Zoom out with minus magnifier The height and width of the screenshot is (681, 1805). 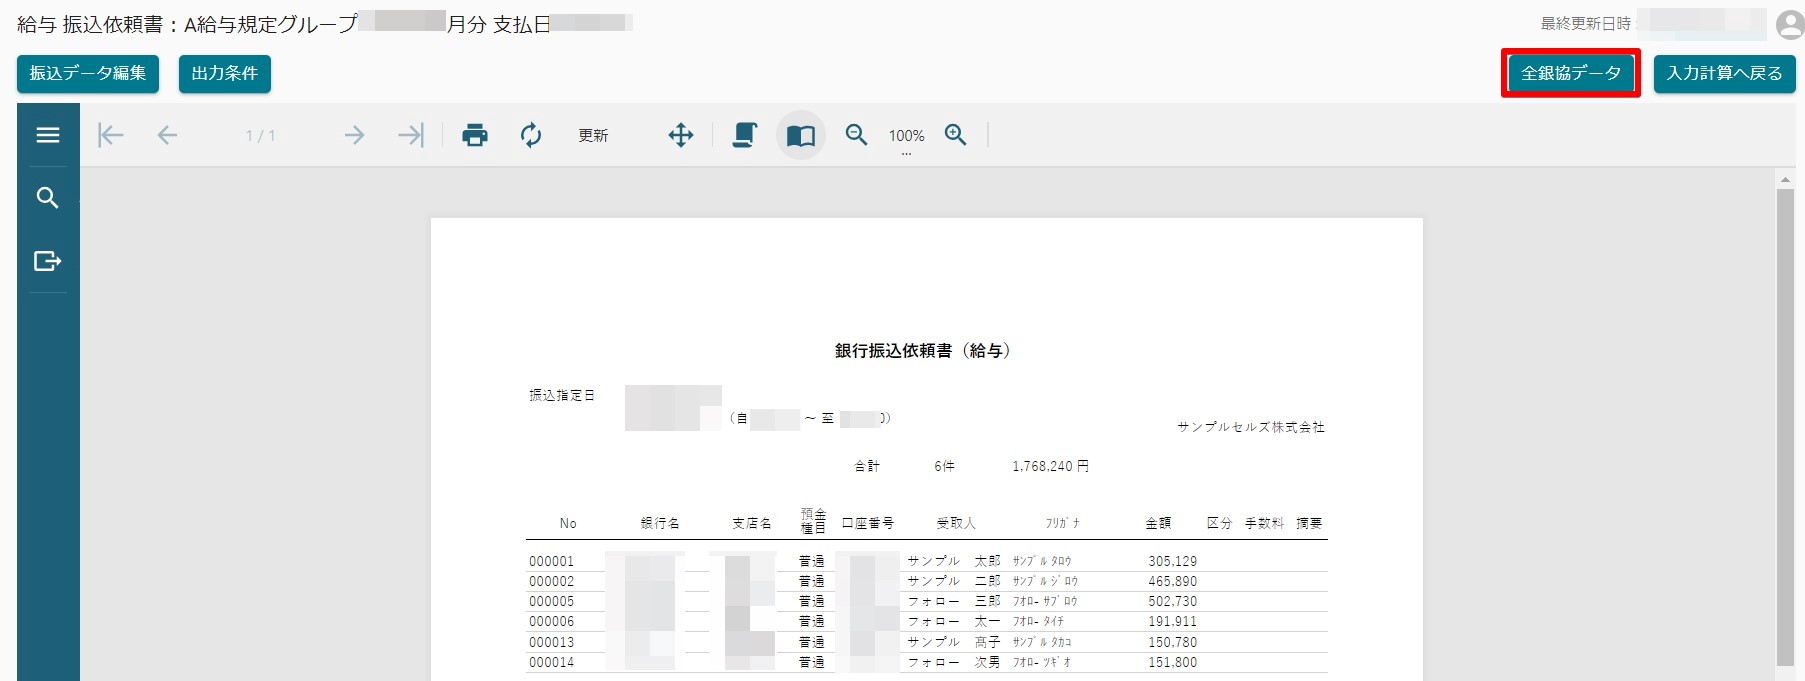pos(856,135)
